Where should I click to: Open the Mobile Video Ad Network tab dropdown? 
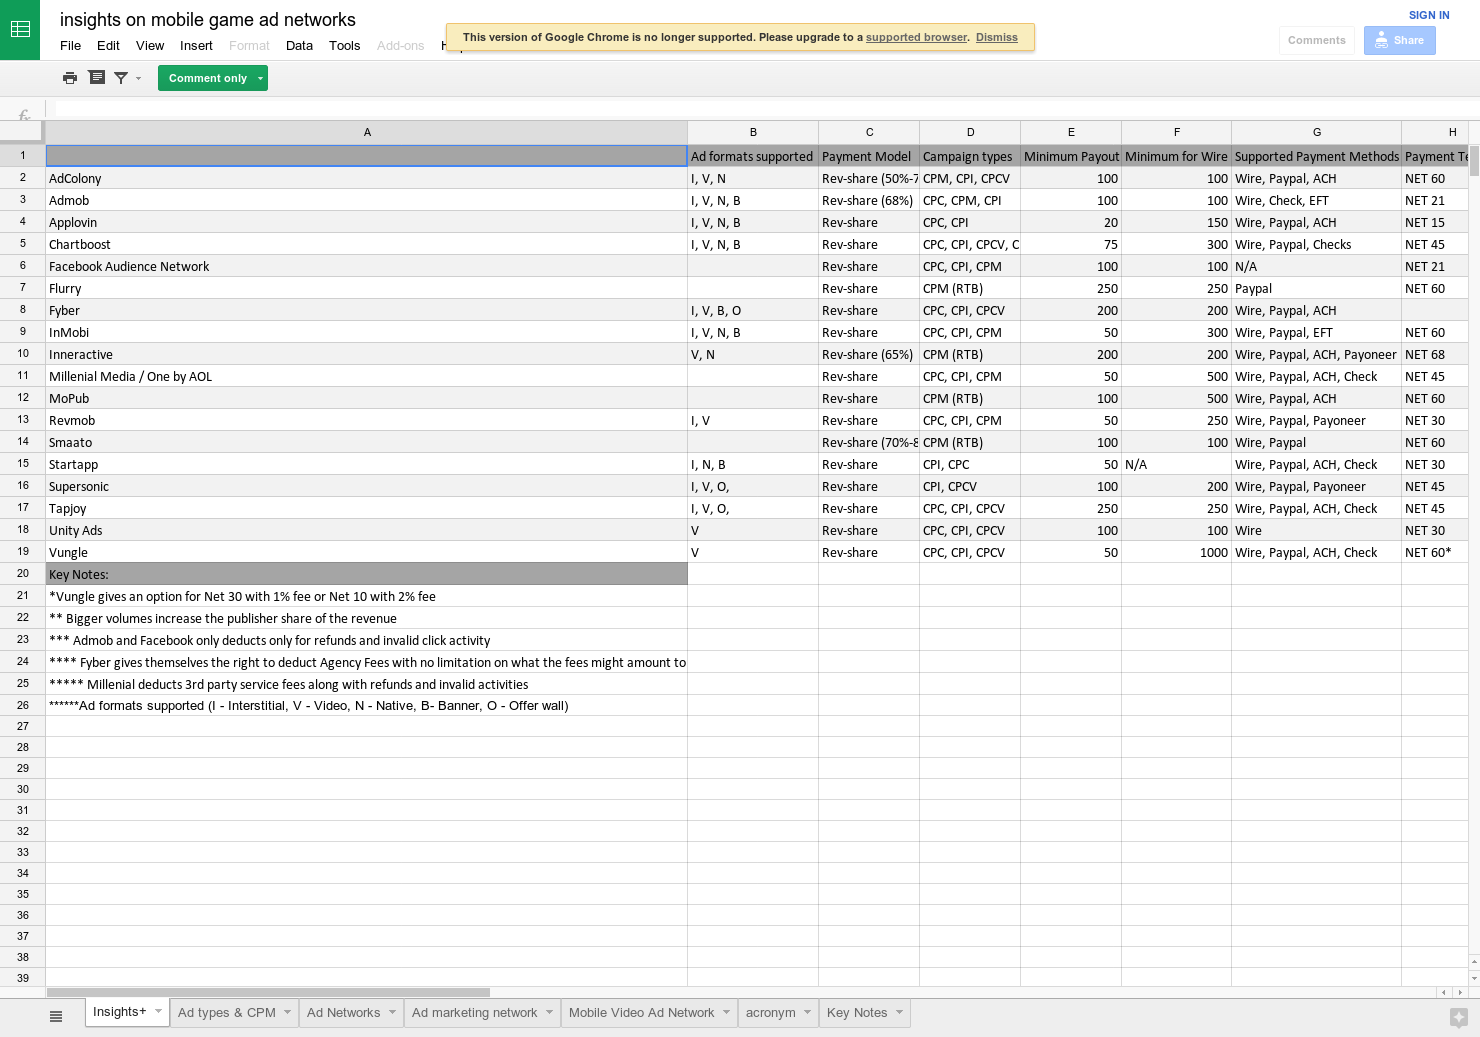coord(725,1012)
